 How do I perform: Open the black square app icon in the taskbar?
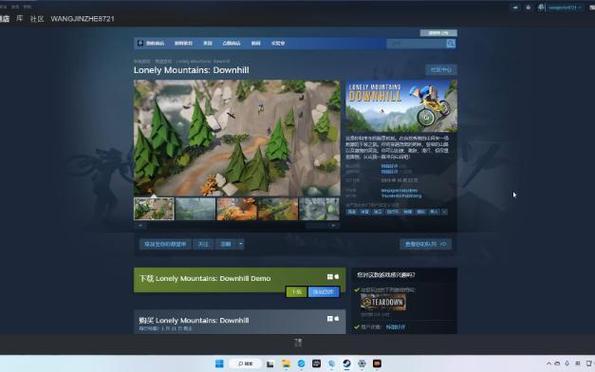[316, 364]
